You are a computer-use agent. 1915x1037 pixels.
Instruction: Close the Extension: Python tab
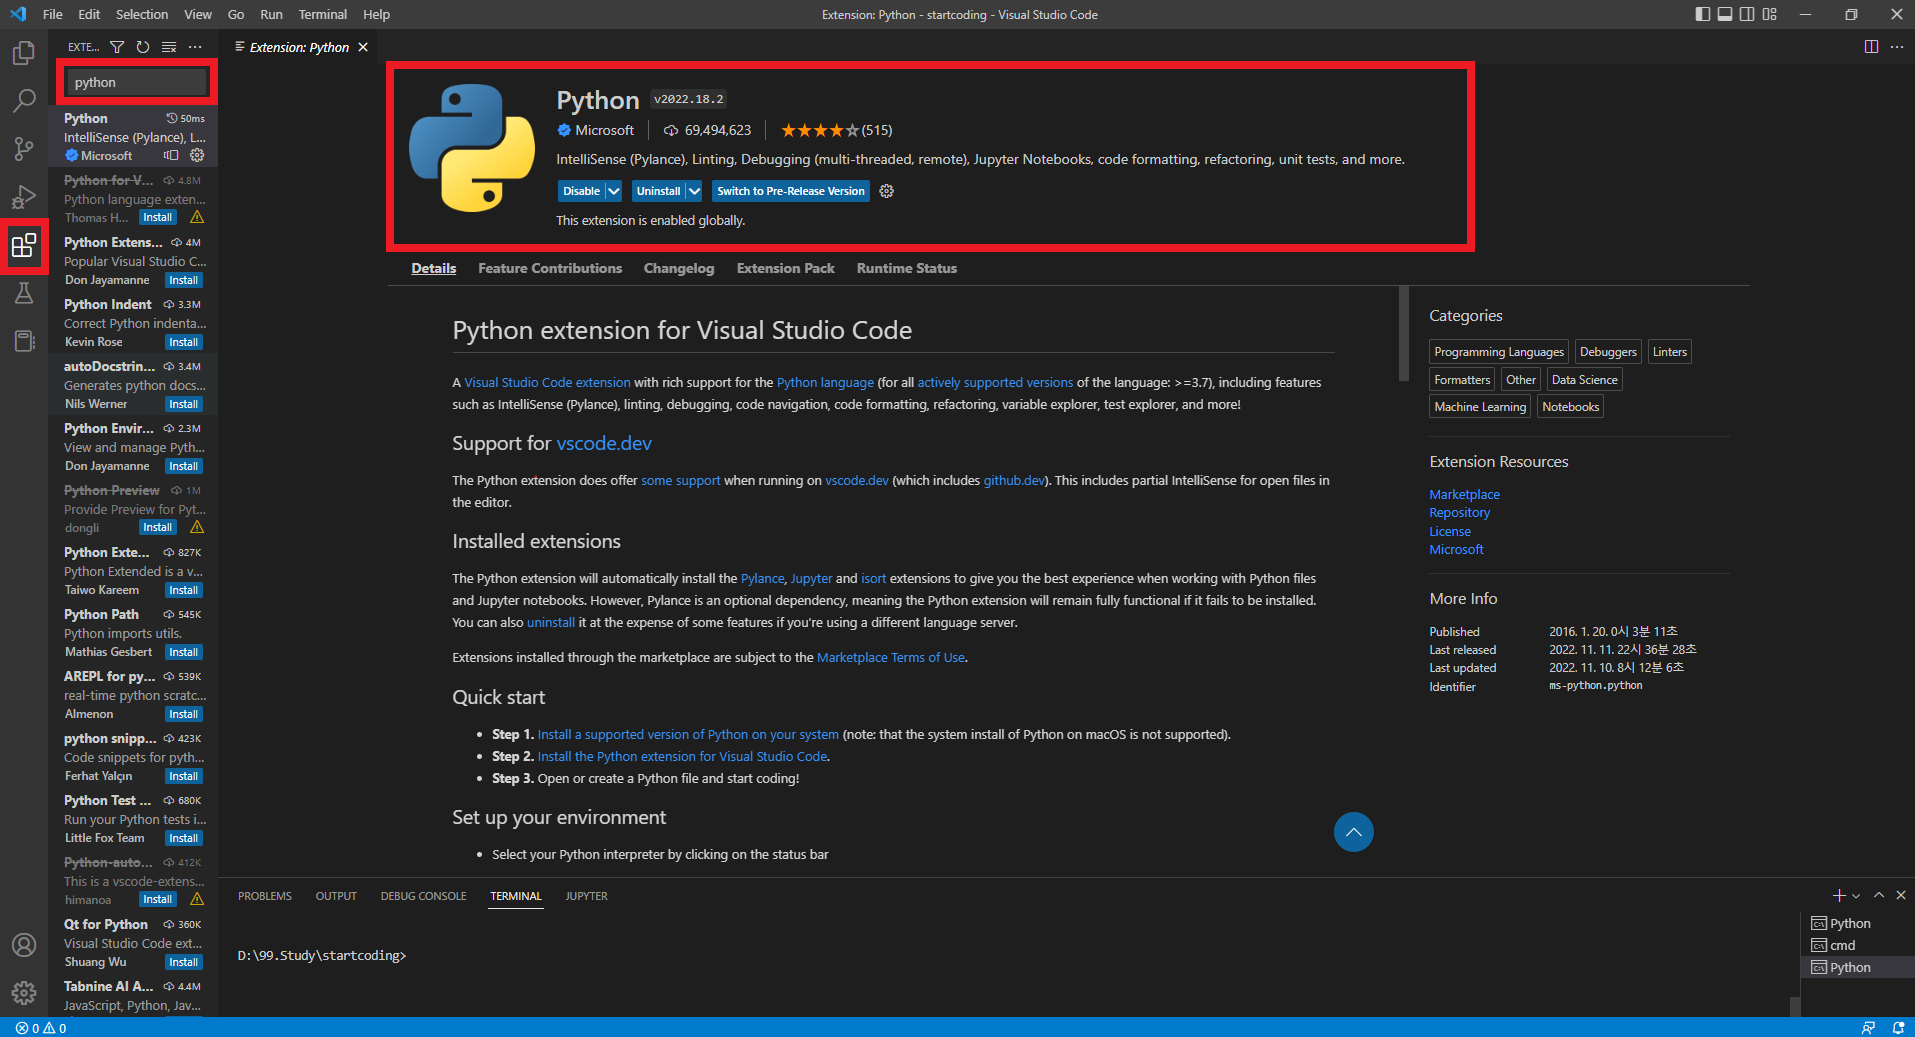(363, 47)
